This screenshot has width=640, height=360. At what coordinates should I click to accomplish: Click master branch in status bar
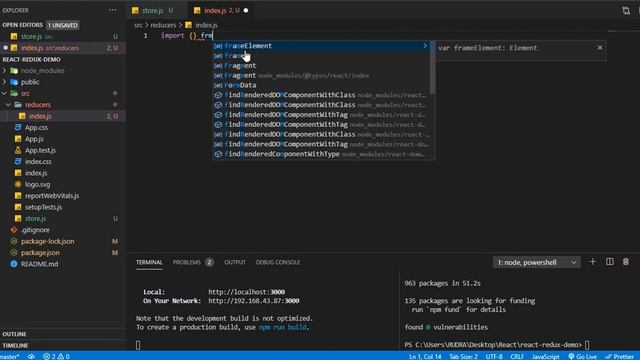[x=10, y=356]
